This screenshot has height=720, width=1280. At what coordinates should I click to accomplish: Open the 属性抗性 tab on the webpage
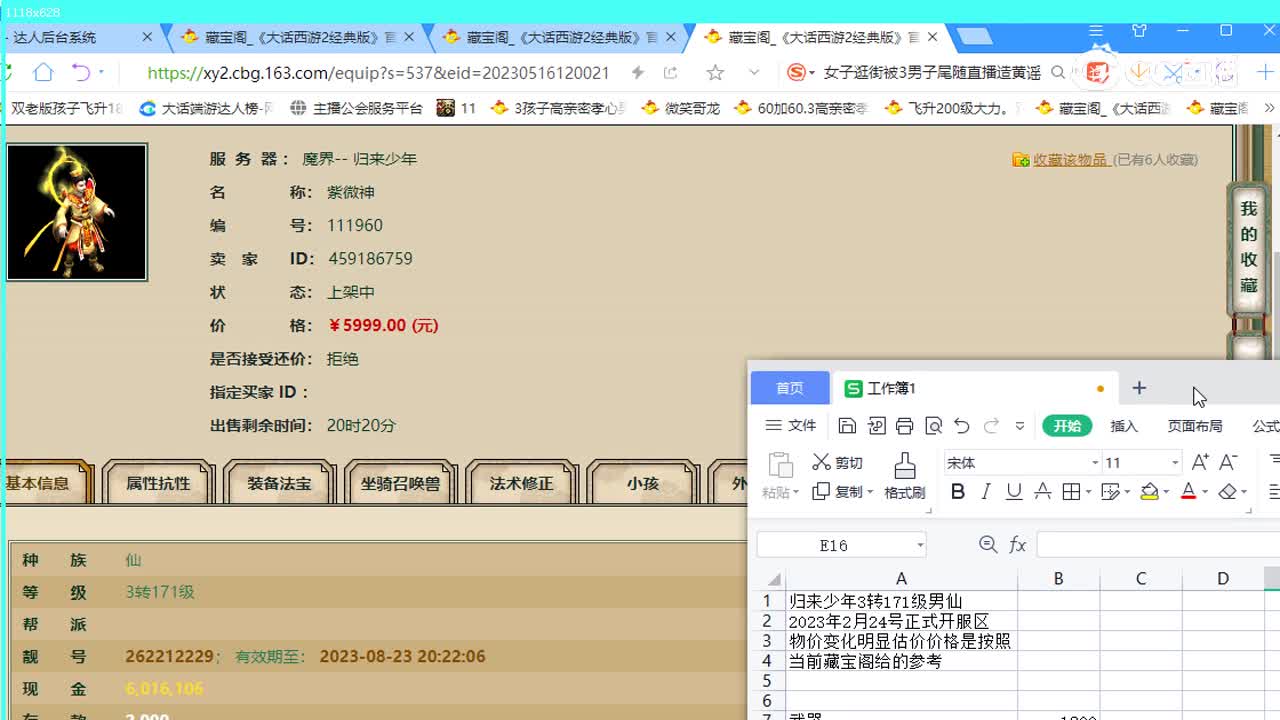(158, 483)
